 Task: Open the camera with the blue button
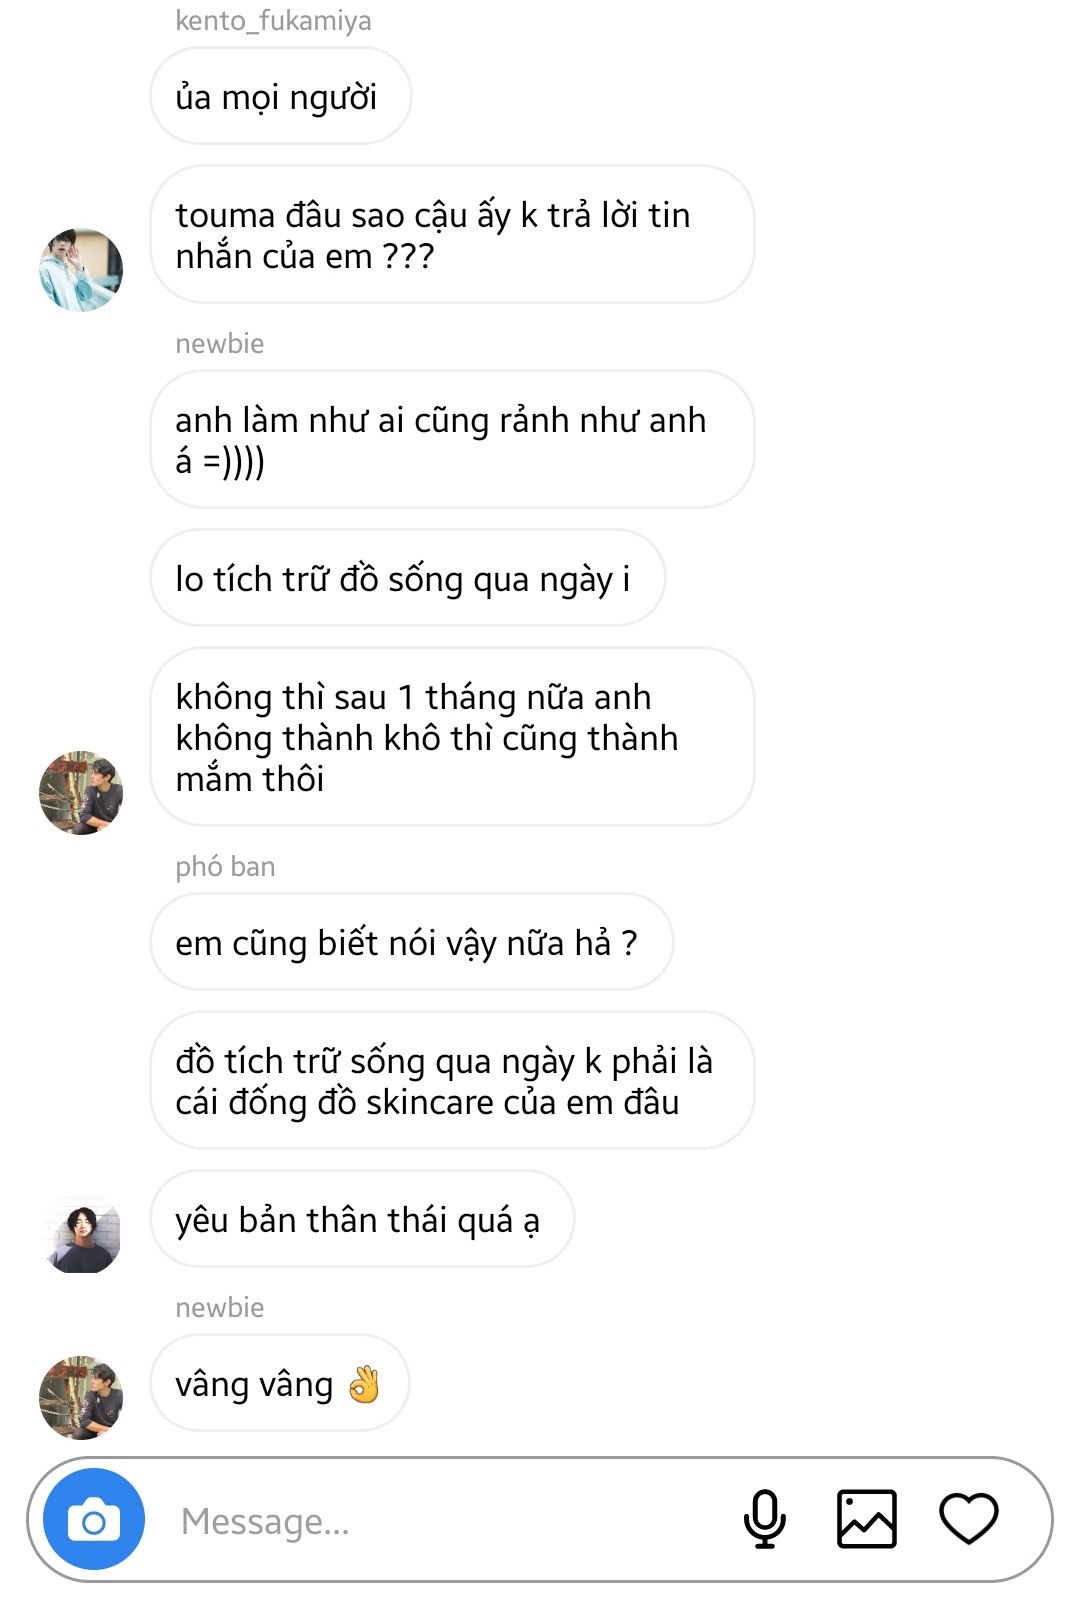click(94, 1520)
